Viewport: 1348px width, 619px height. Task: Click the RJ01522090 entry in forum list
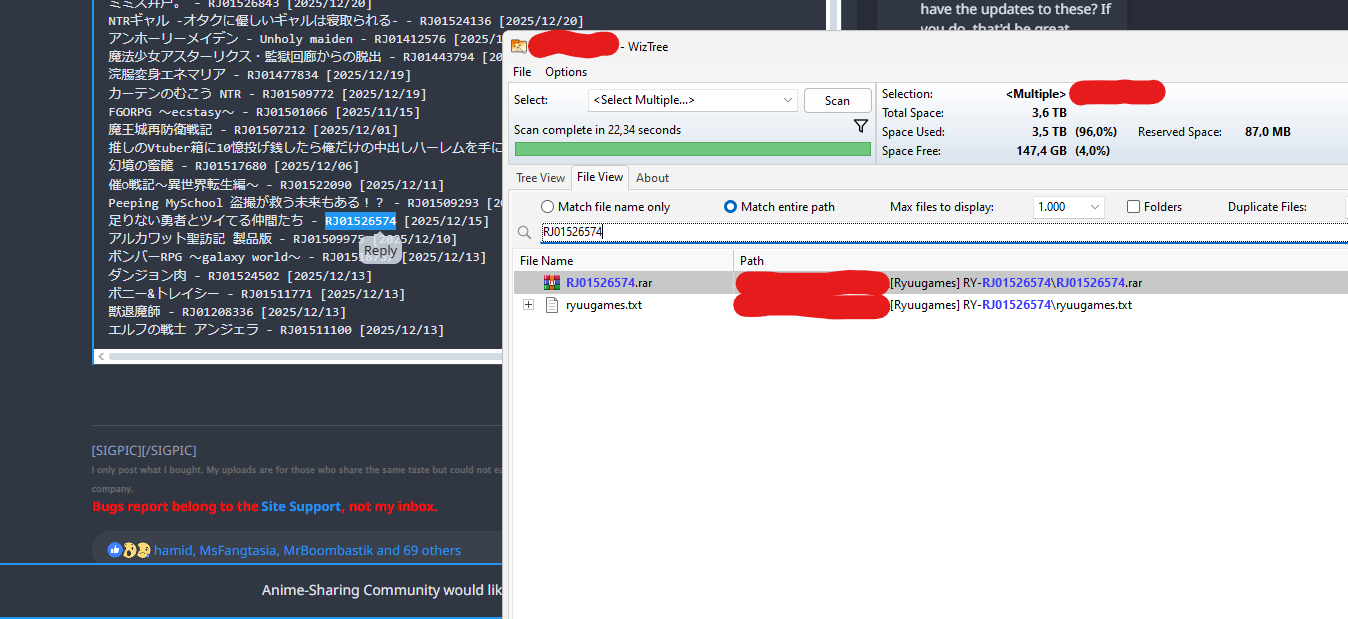click(x=315, y=185)
